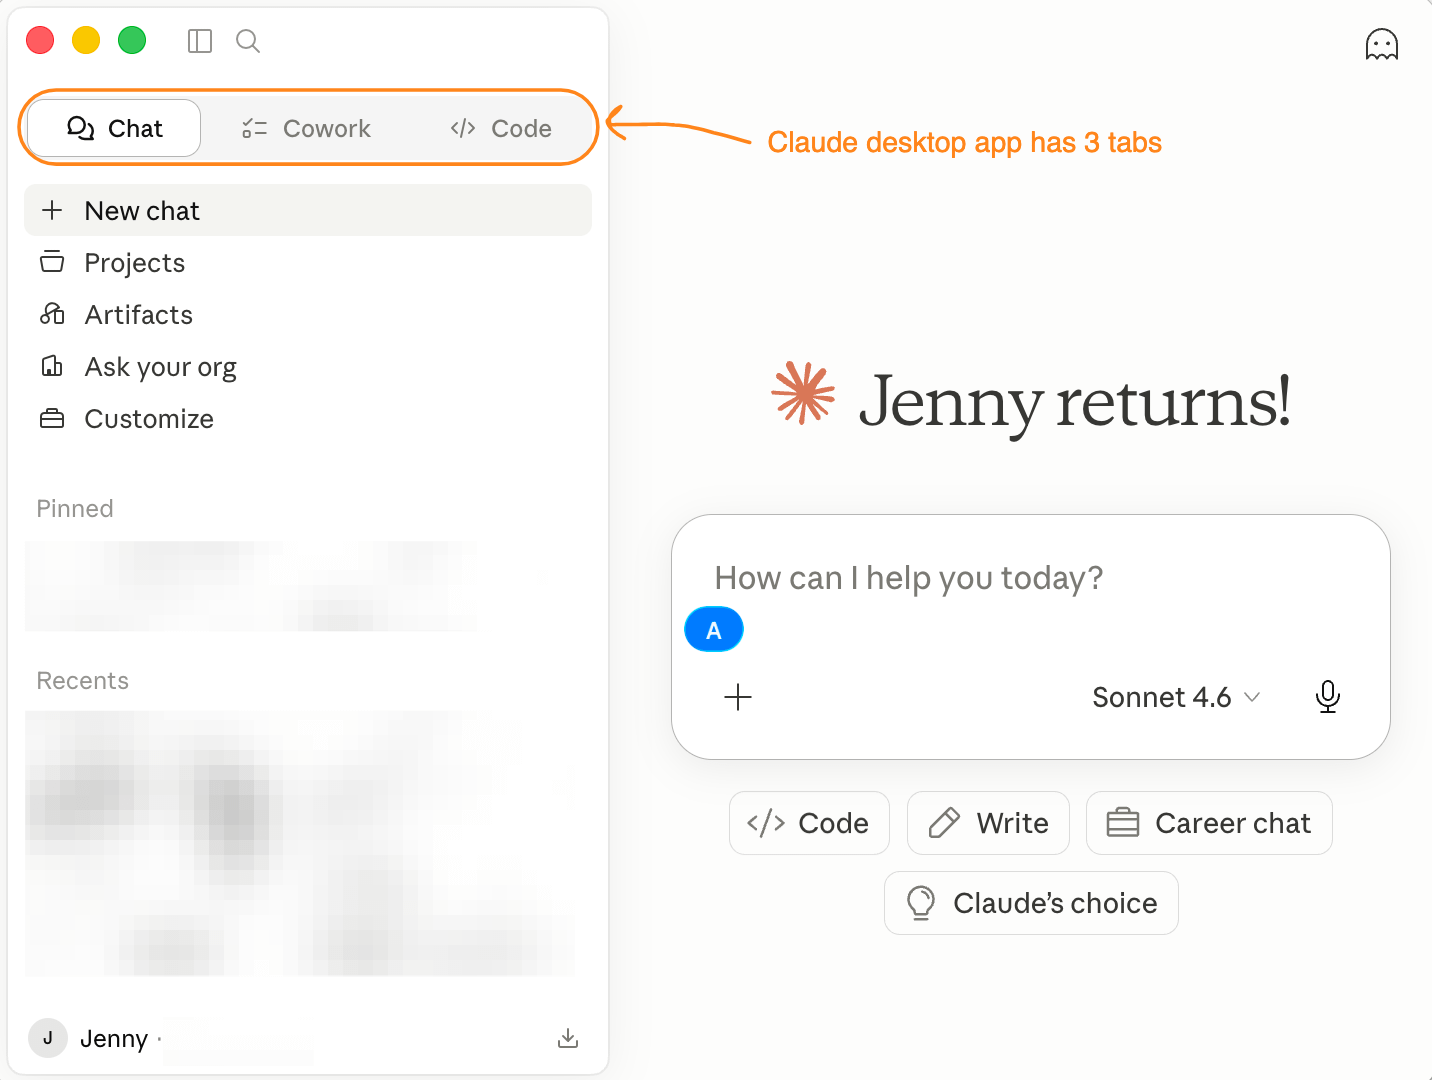
Task: Click the yellow minimize window button
Action: pyautogui.click(x=86, y=41)
